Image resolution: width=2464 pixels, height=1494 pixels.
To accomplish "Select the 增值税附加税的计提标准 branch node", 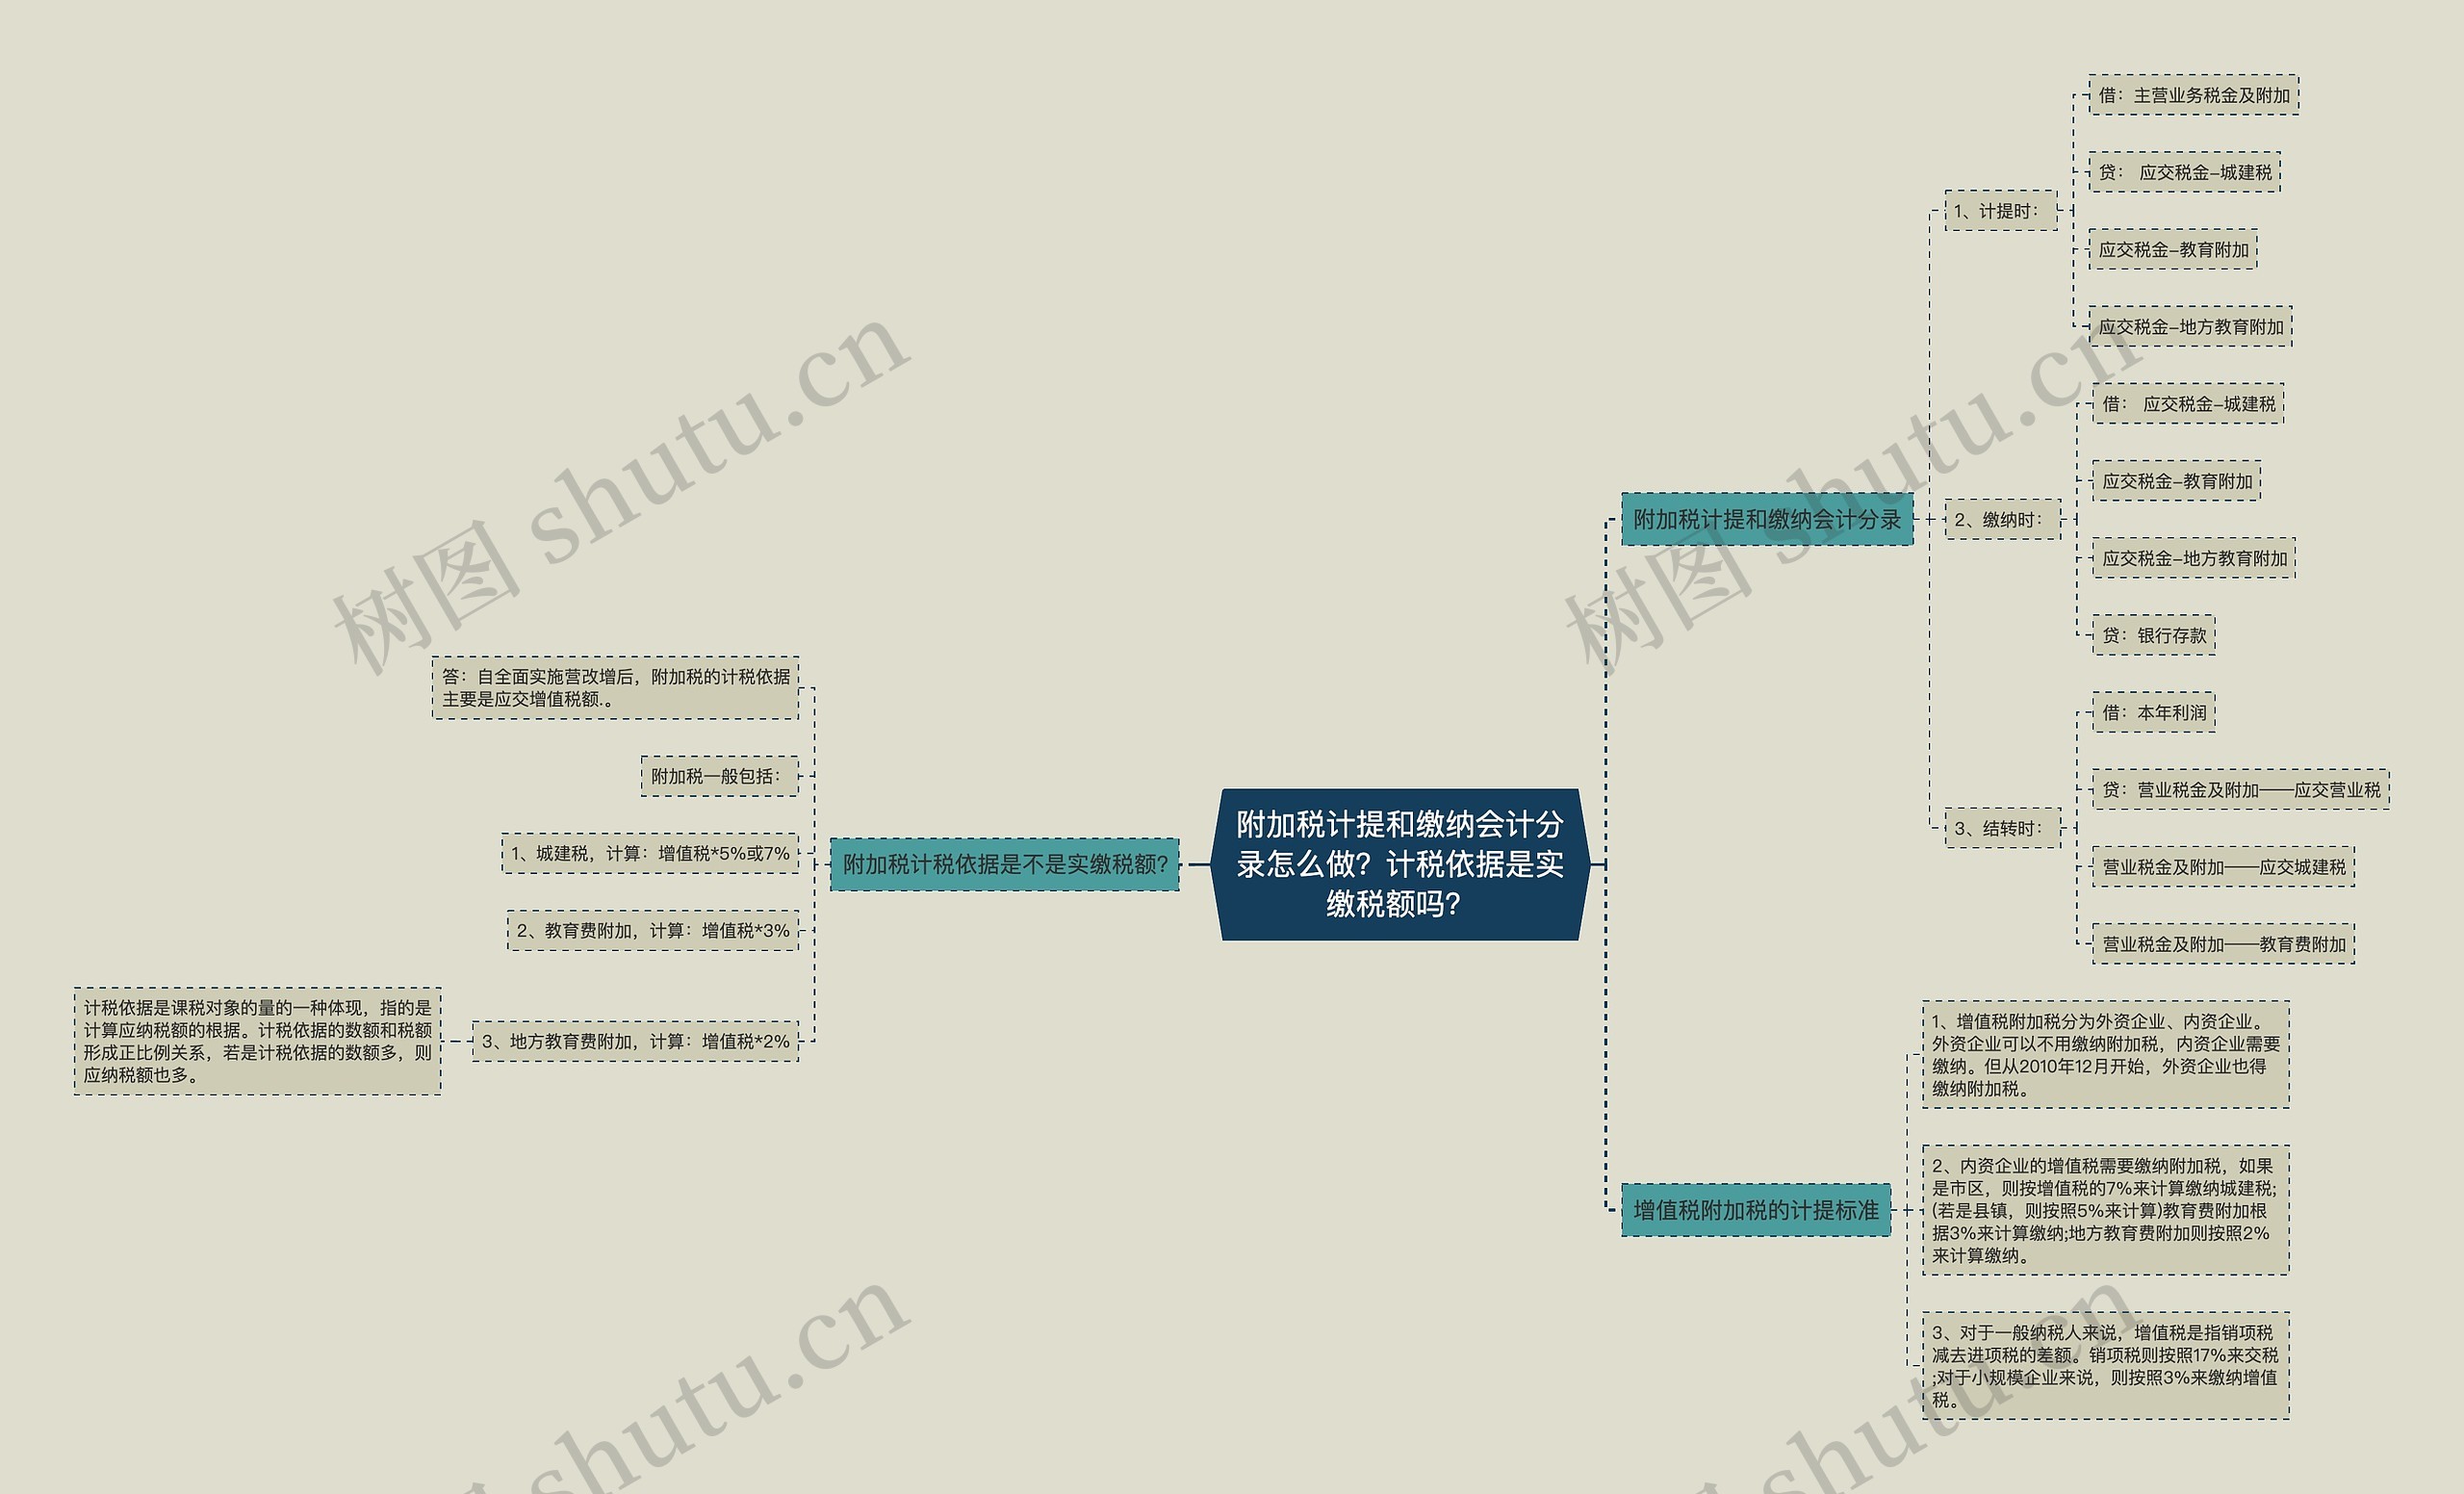I will [1755, 1210].
